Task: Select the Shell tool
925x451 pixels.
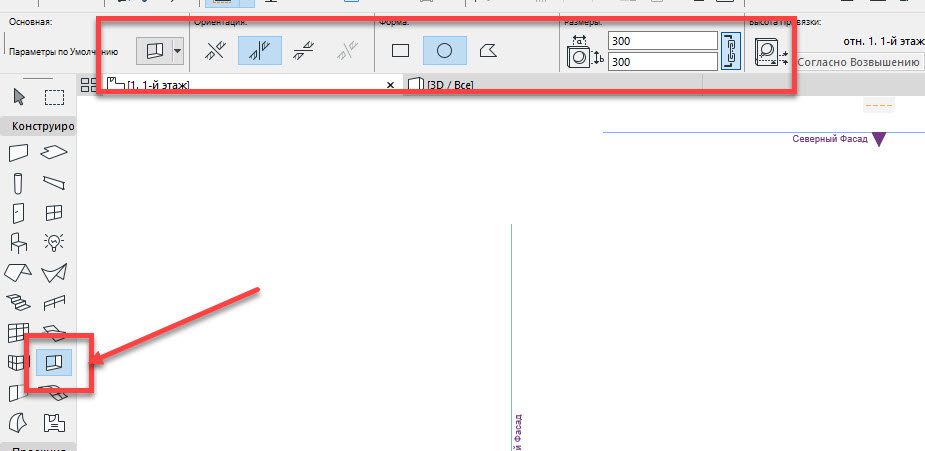Action: coord(54,272)
